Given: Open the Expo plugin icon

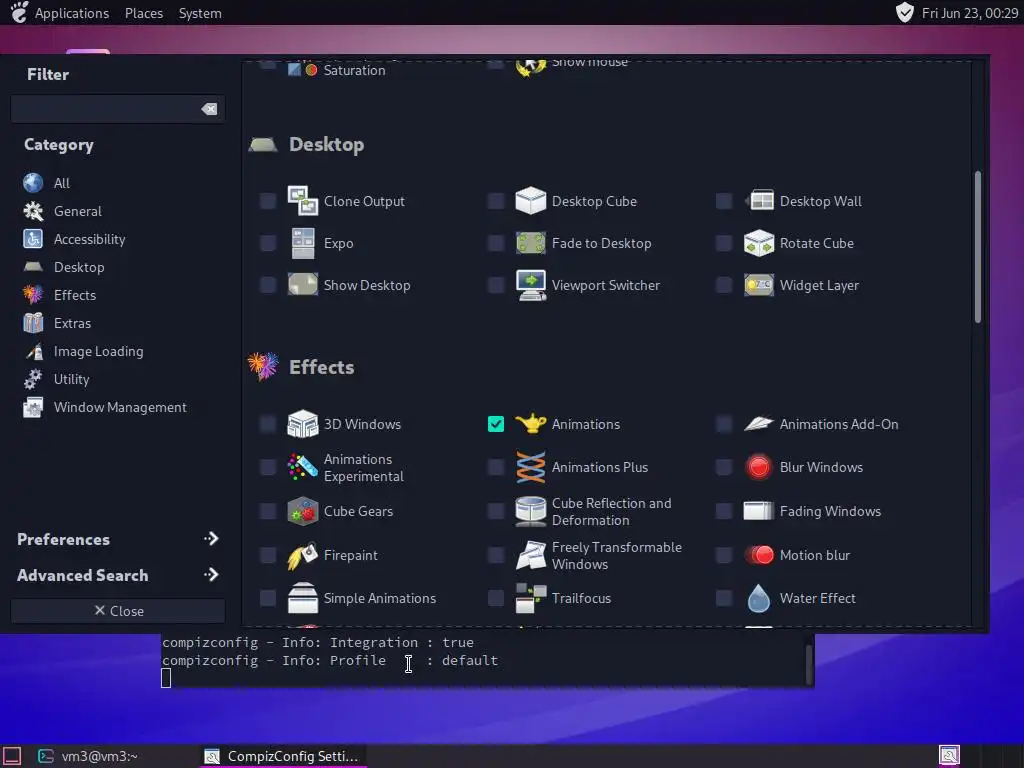Looking at the screenshot, I should [302, 243].
